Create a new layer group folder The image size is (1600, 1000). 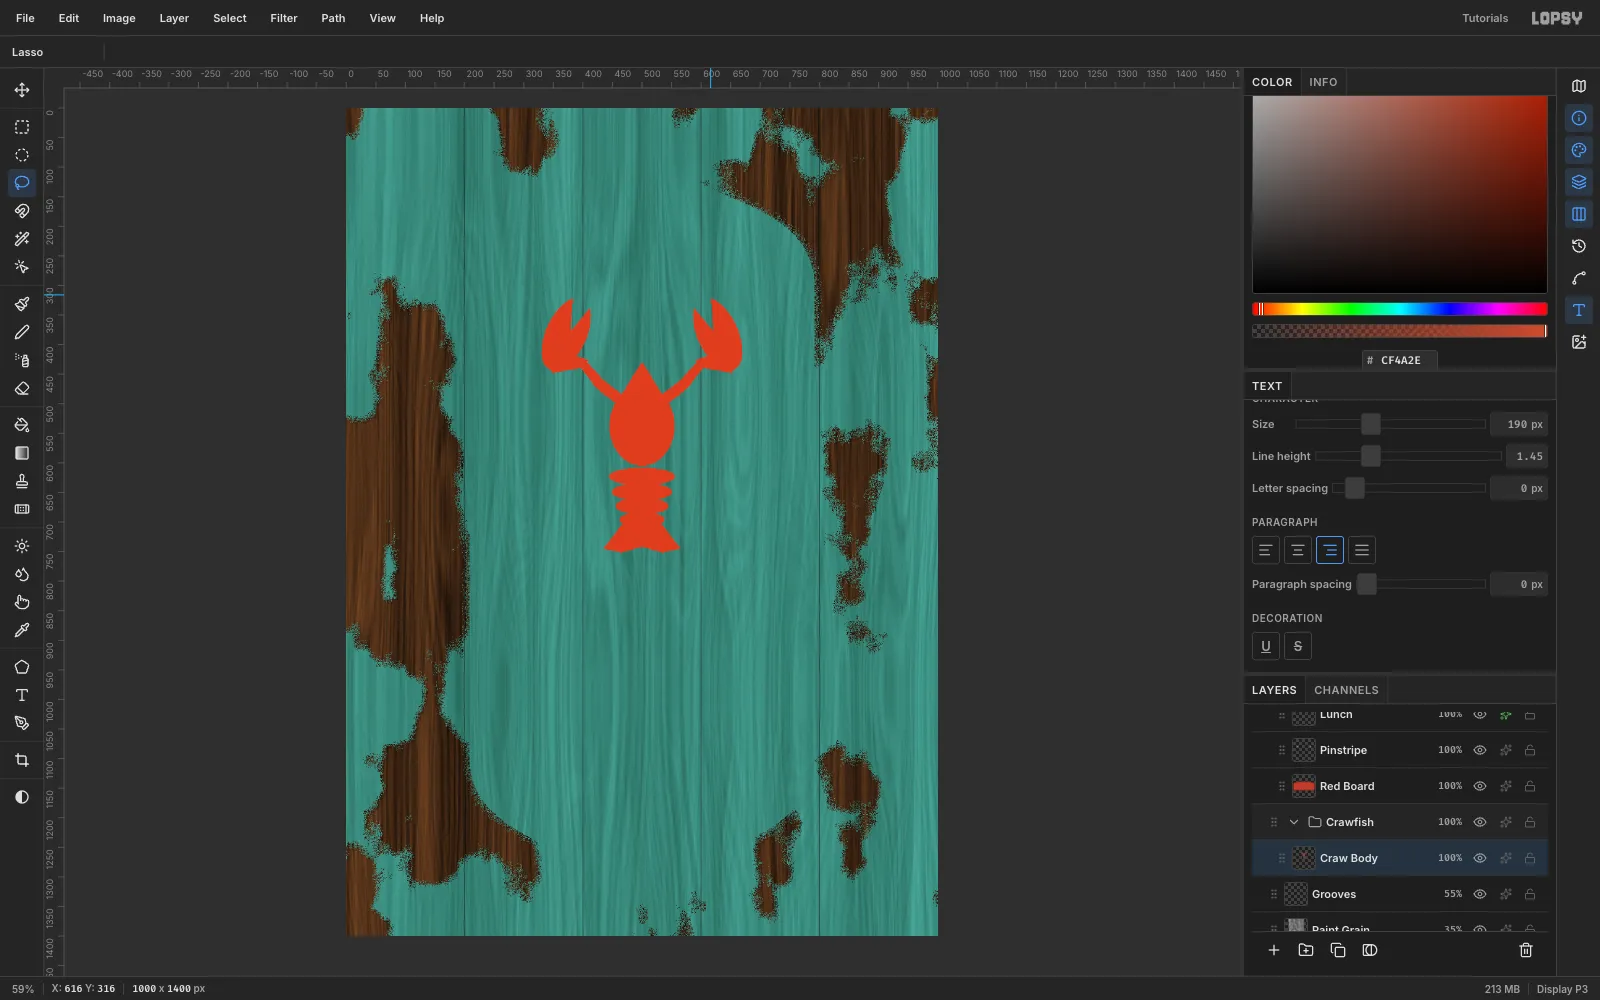coord(1306,950)
